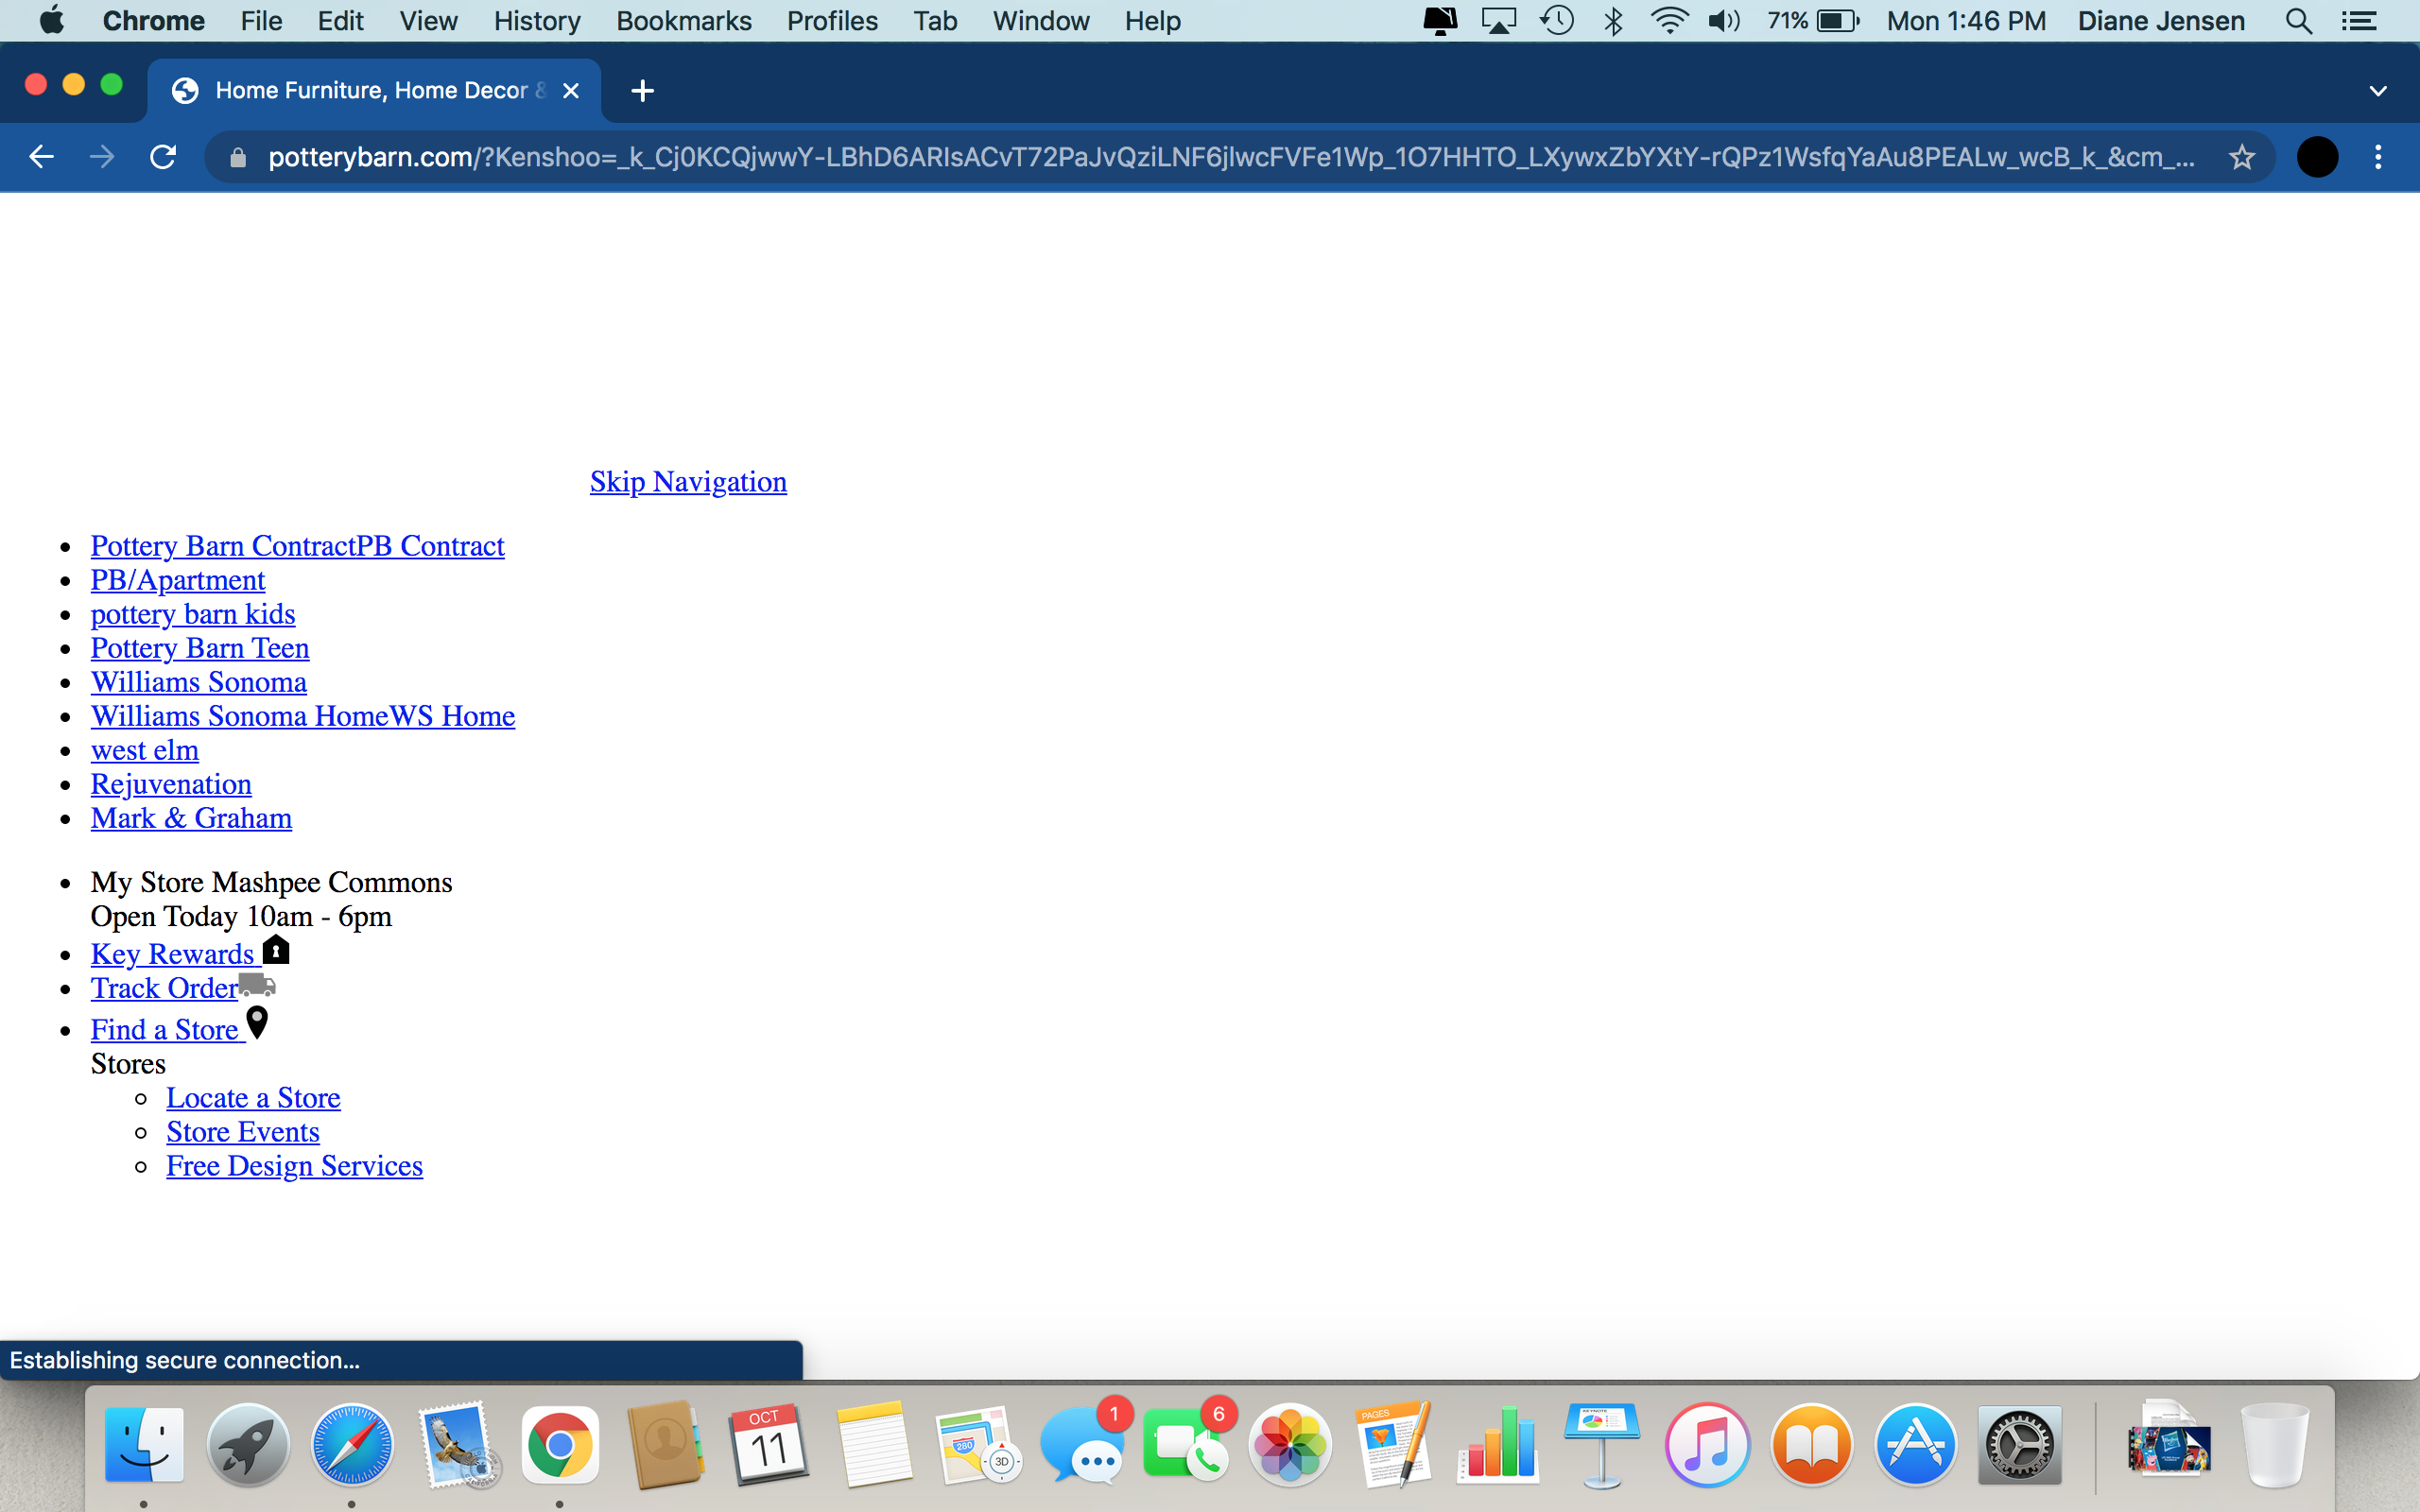The image size is (2420, 1512).
Task: Click the new tab plus button
Action: pyautogui.click(x=641, y=91)
